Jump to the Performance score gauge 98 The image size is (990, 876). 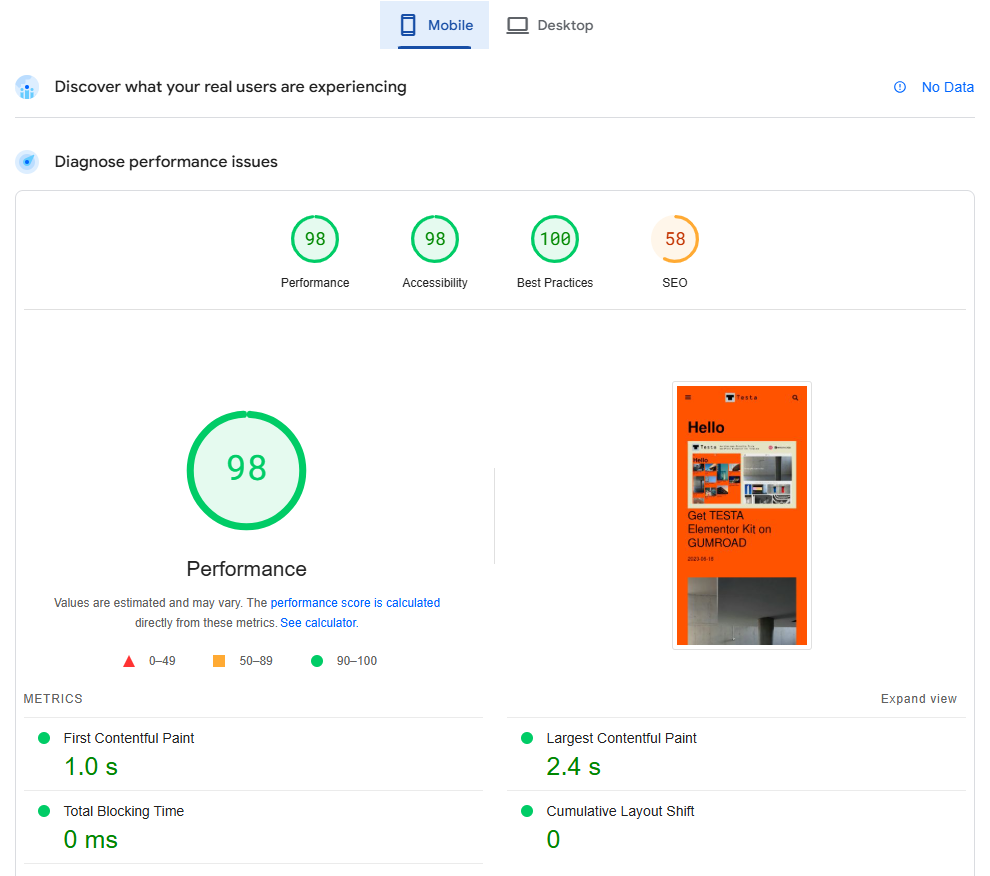[x=315, y=240]
